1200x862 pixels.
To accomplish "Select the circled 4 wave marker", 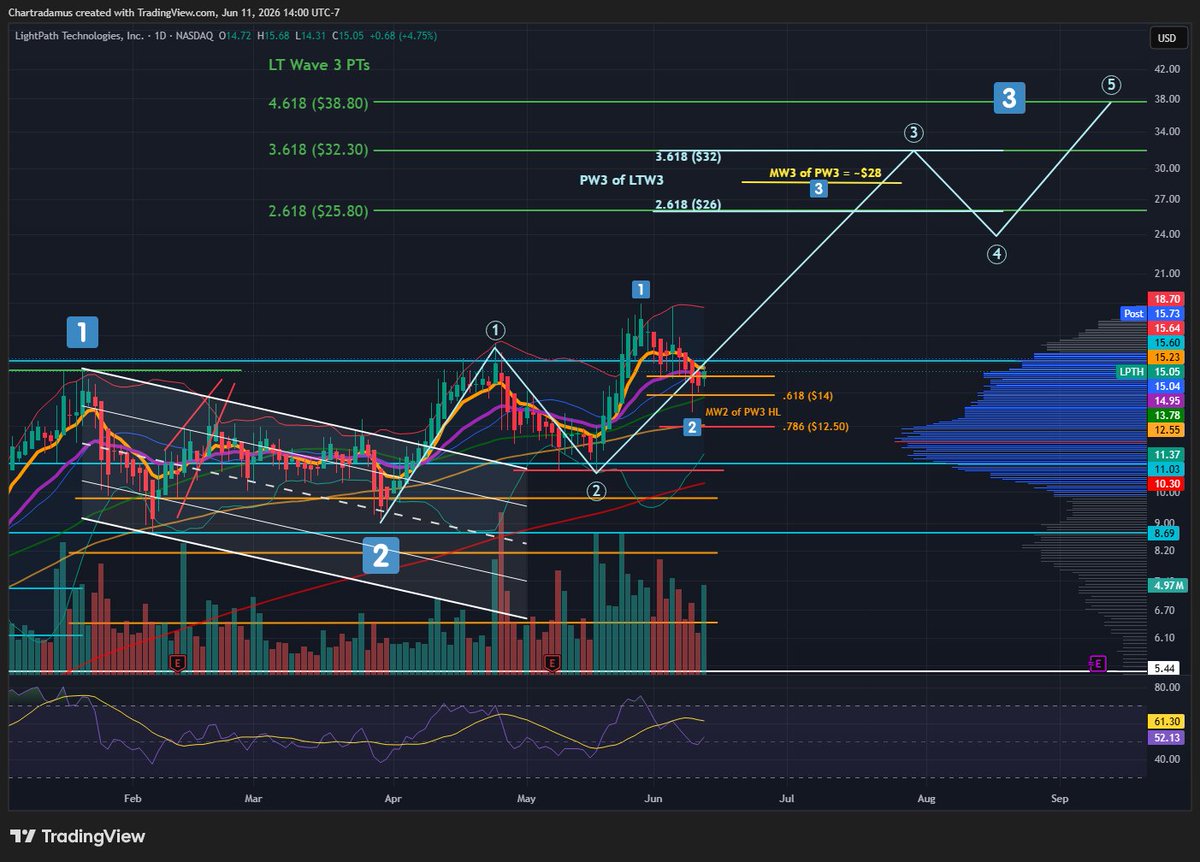I will pos(996,254).
